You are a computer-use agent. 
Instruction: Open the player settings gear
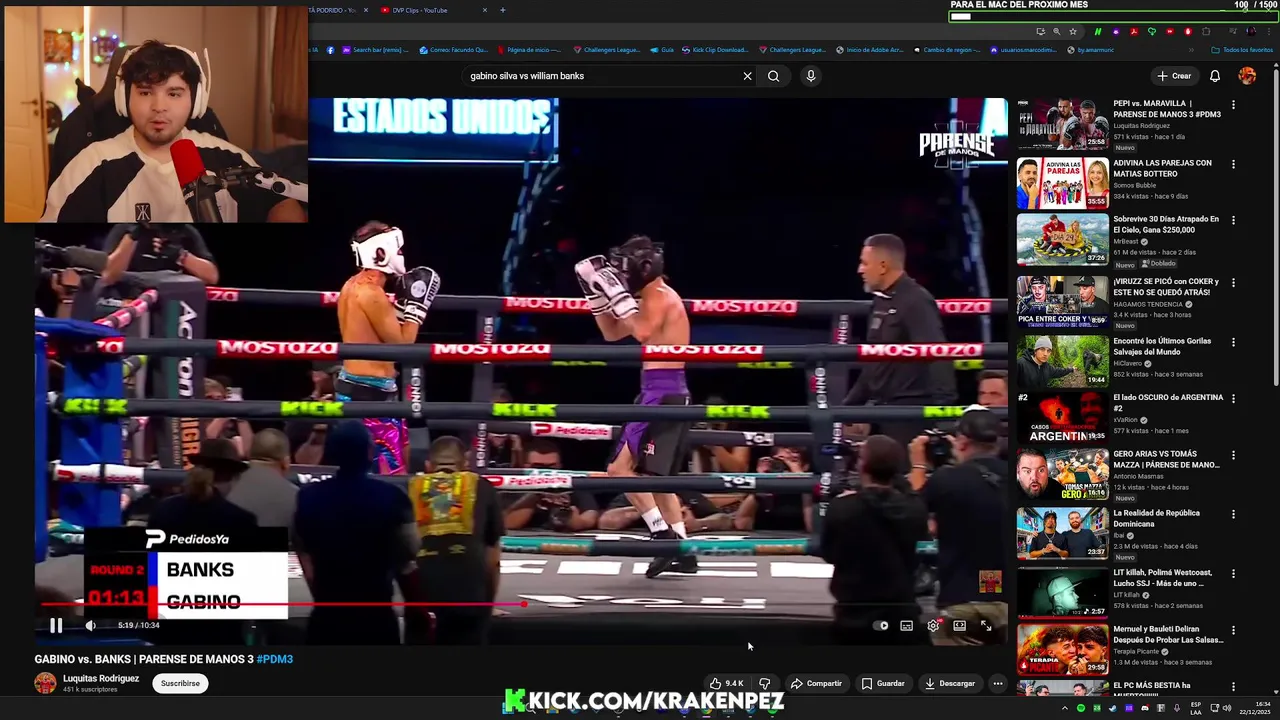coord(933,626)
